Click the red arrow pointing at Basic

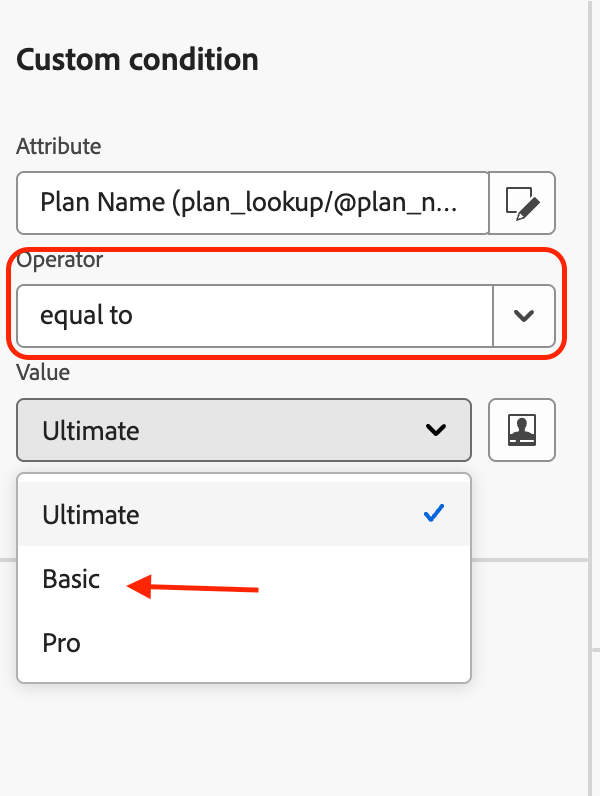193,587
